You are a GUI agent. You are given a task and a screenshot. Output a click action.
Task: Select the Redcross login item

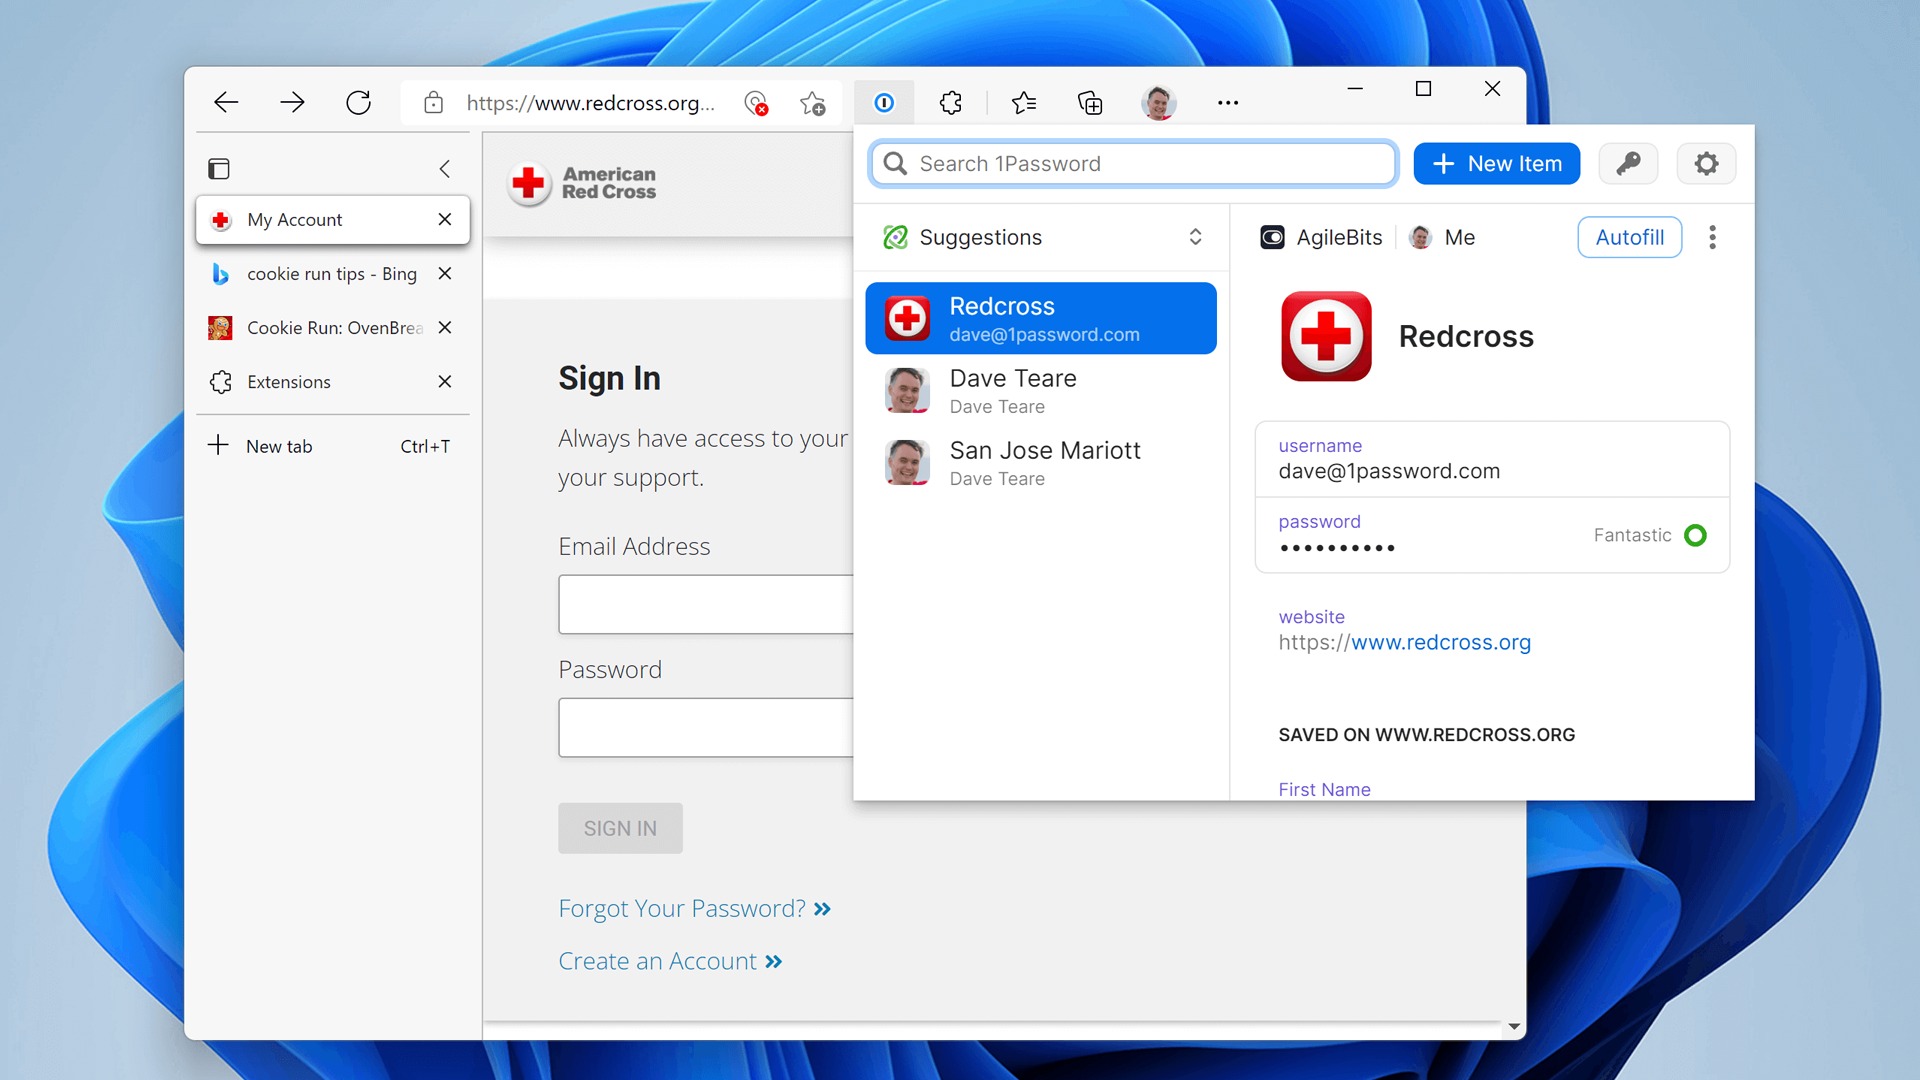pos(1040,318)
